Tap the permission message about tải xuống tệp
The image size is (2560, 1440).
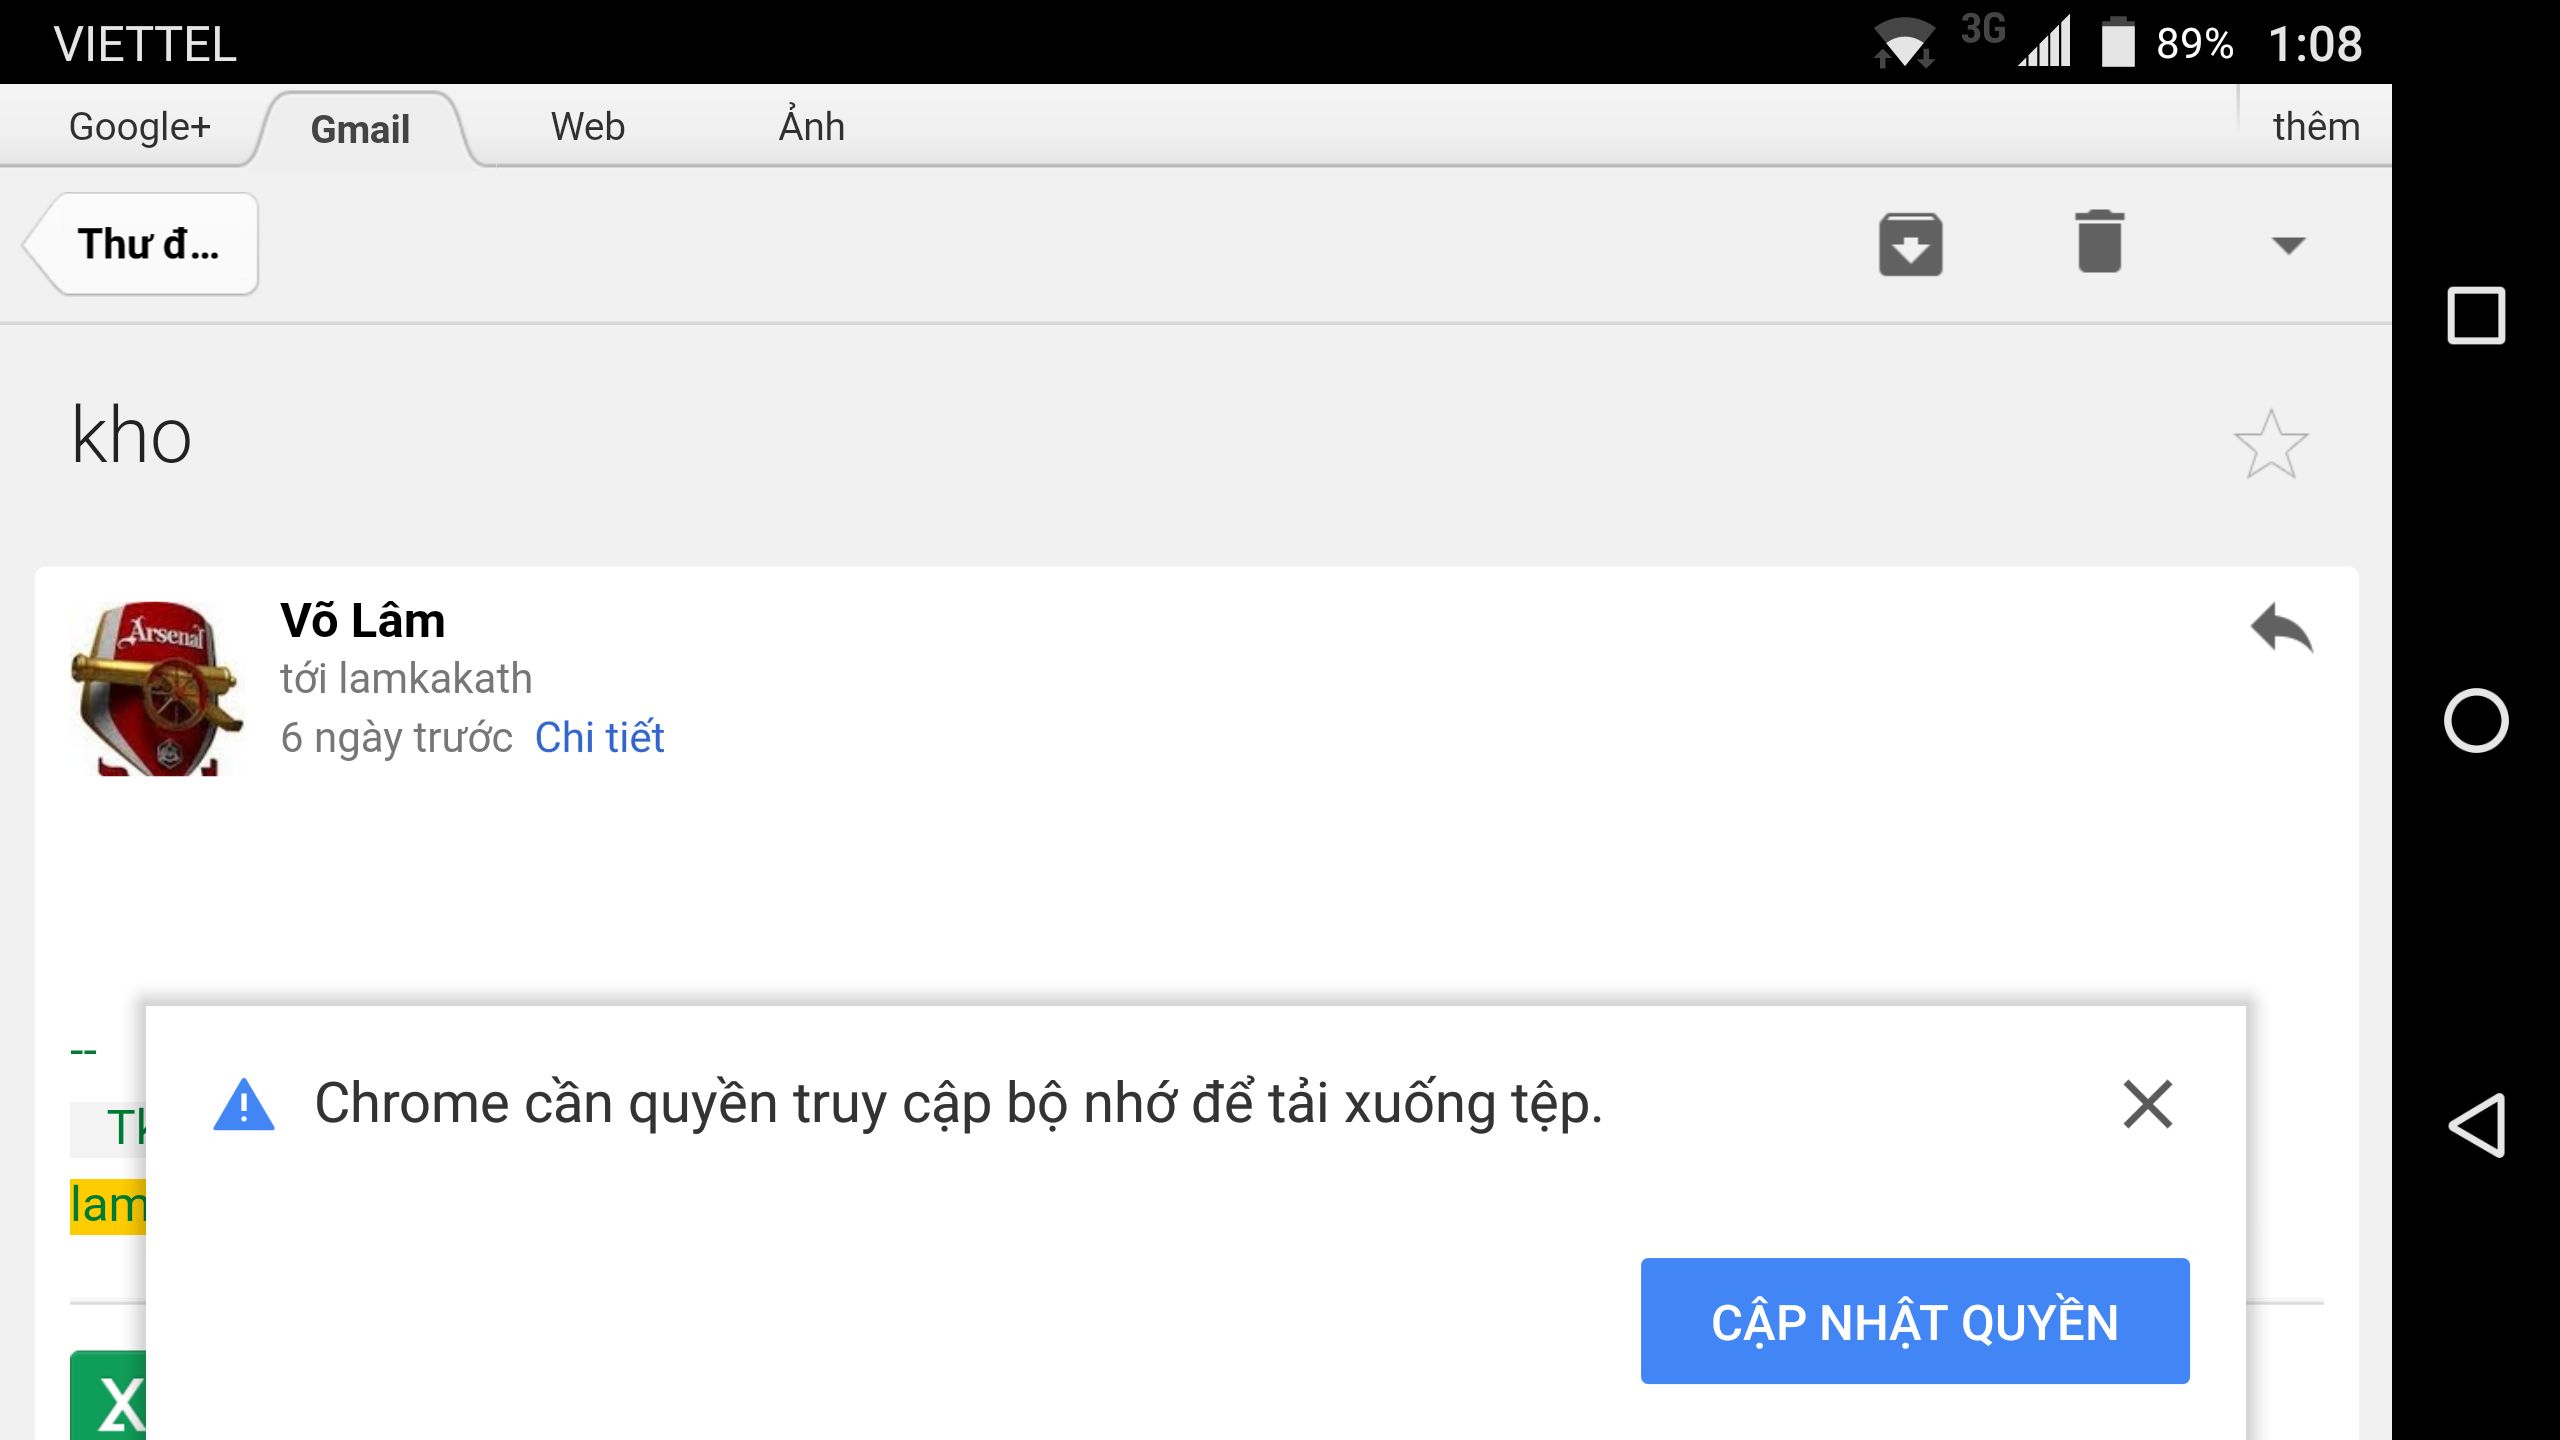pyautogui.click(x=958, y=1104)
